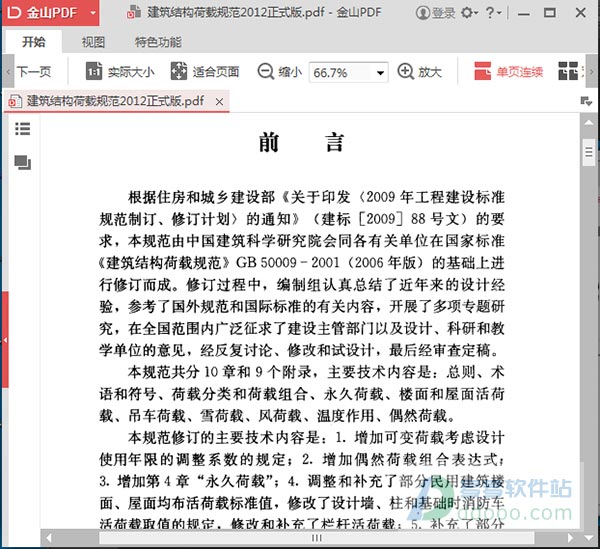
Task: Select the double-page layout icon
Action: click(568, 71)
